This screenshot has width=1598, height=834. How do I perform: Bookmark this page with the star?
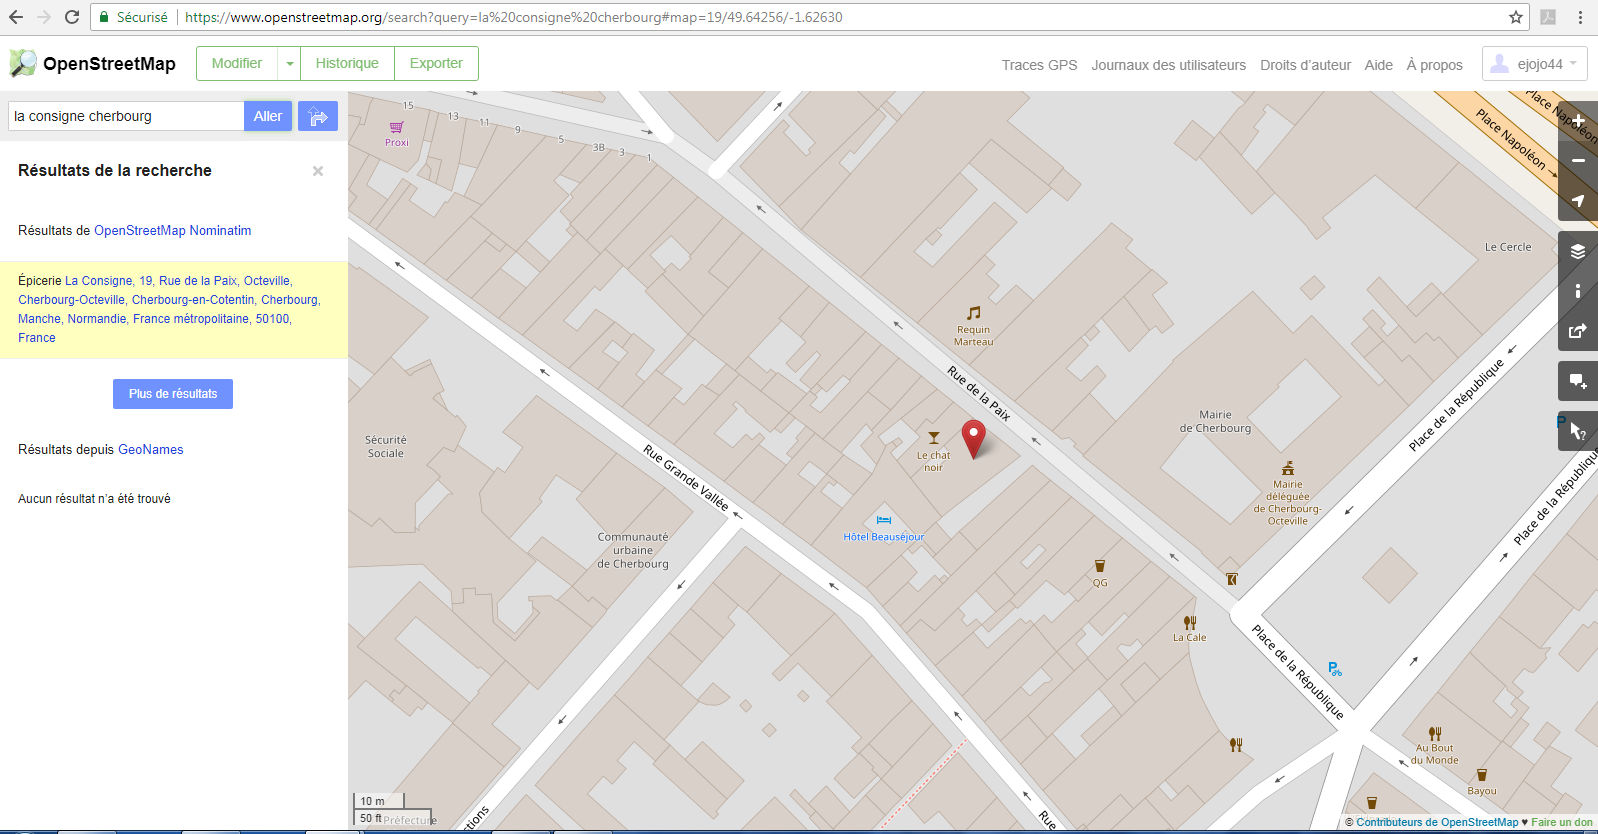click(x=1516, y=17)
